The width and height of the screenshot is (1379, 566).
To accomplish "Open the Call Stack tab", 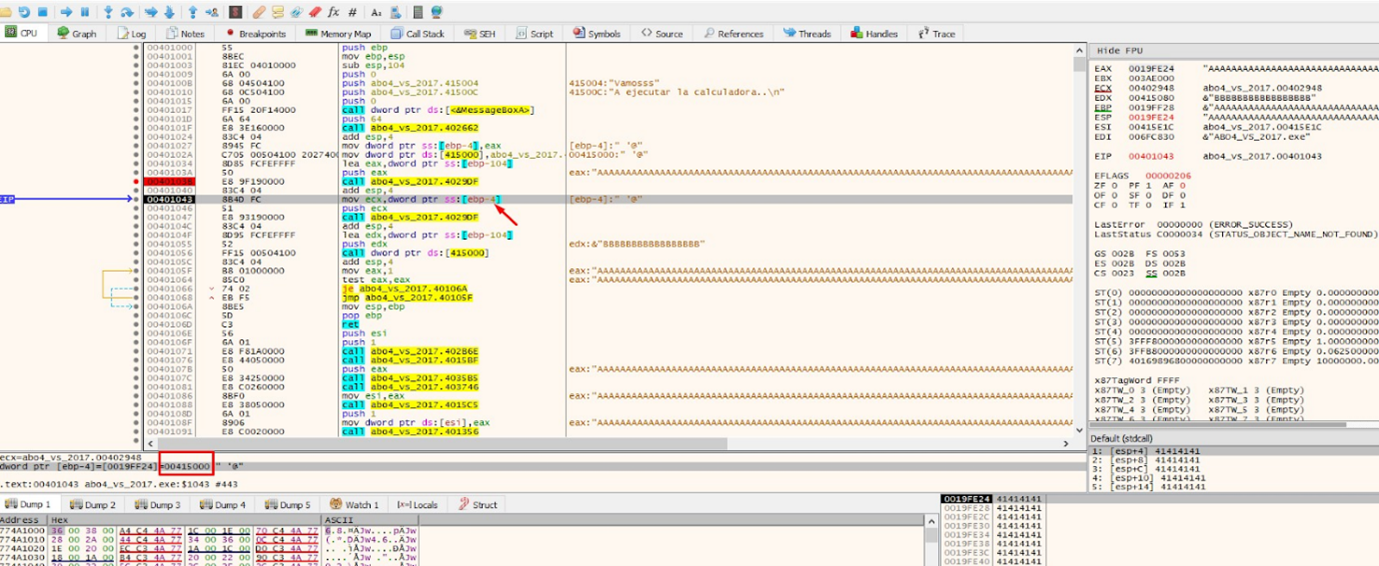I will pos(418,33).
